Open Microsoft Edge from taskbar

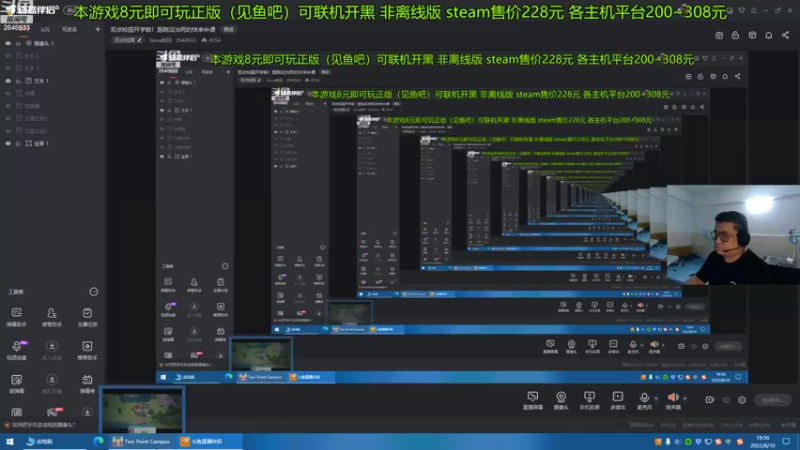[x=98, y=441]
